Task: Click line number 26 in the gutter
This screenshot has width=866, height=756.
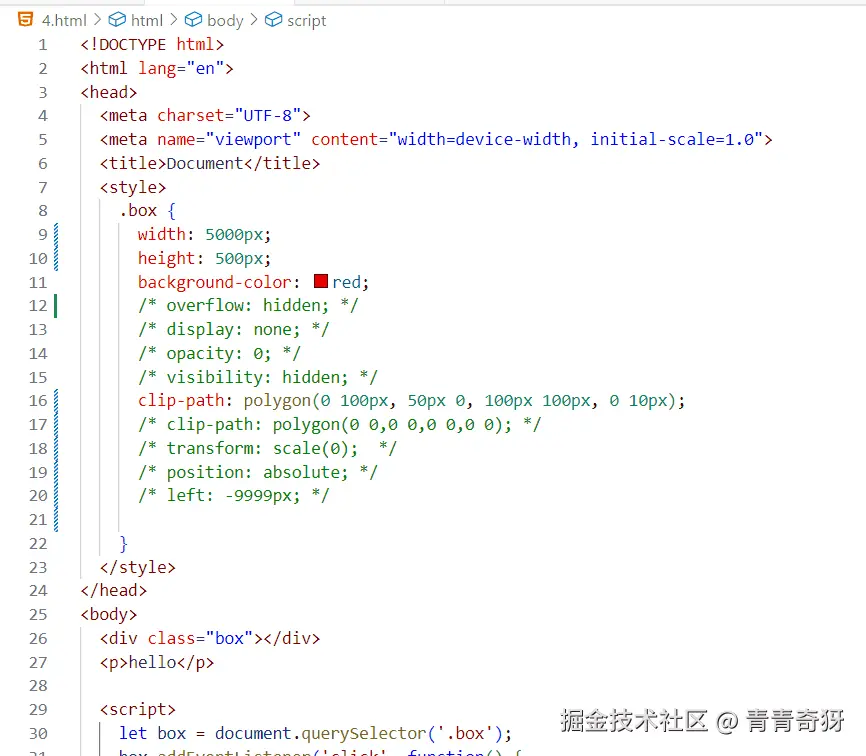Action: click(38, 638)
